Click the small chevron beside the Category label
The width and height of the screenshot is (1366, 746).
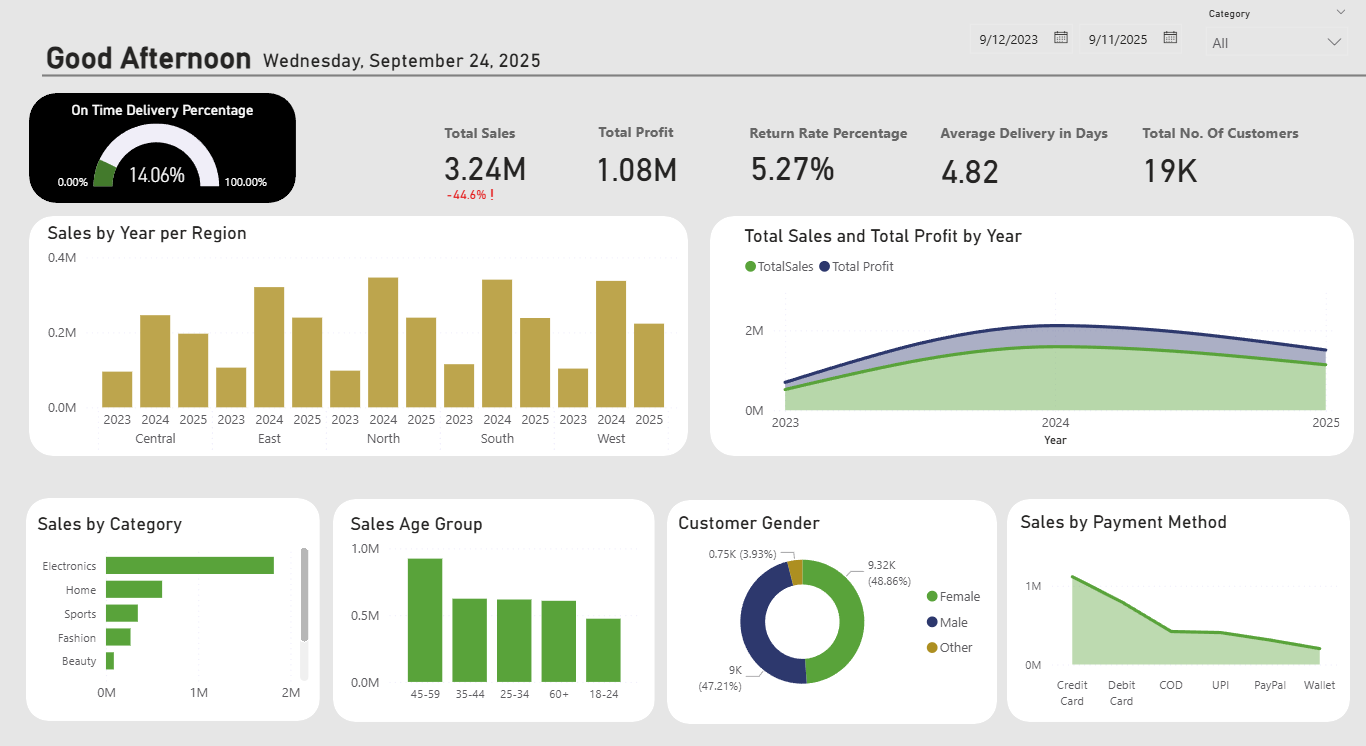(1341, 12)
